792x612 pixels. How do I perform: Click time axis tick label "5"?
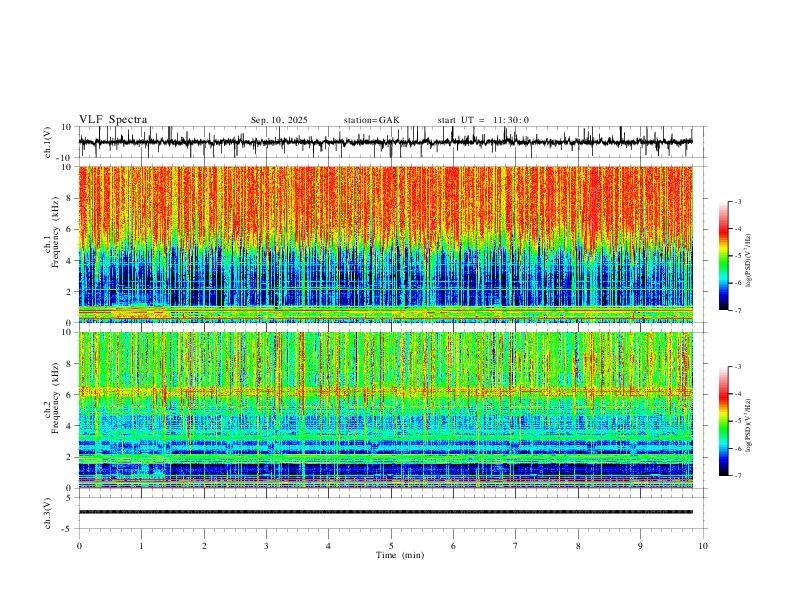click(x=391, y=546)
